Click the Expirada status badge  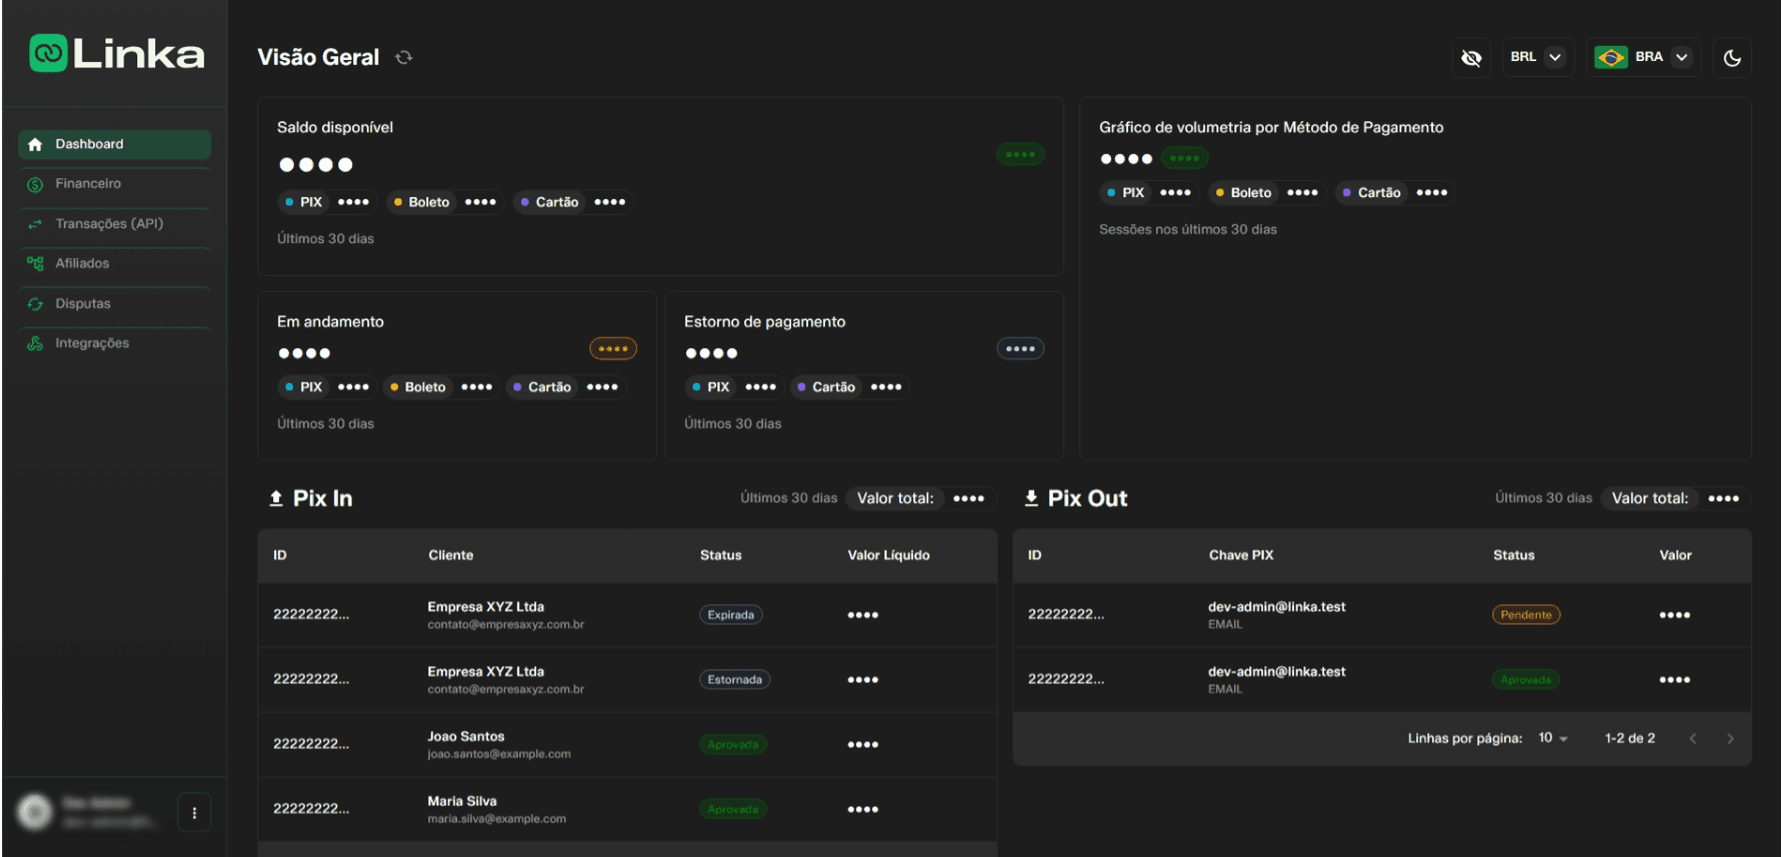(x=731, y=615)
